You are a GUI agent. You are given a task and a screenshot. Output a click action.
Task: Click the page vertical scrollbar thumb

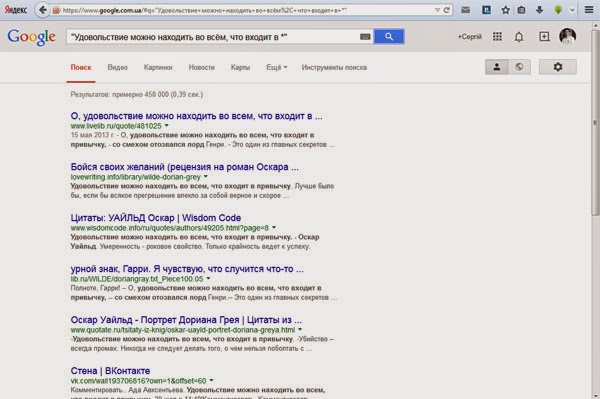coord(595,122)
